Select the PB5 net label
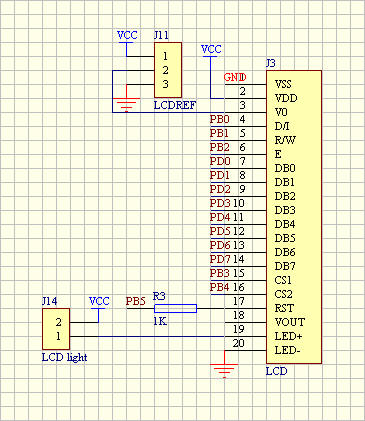Screen dimensions: 365x421 click(136, 302)
